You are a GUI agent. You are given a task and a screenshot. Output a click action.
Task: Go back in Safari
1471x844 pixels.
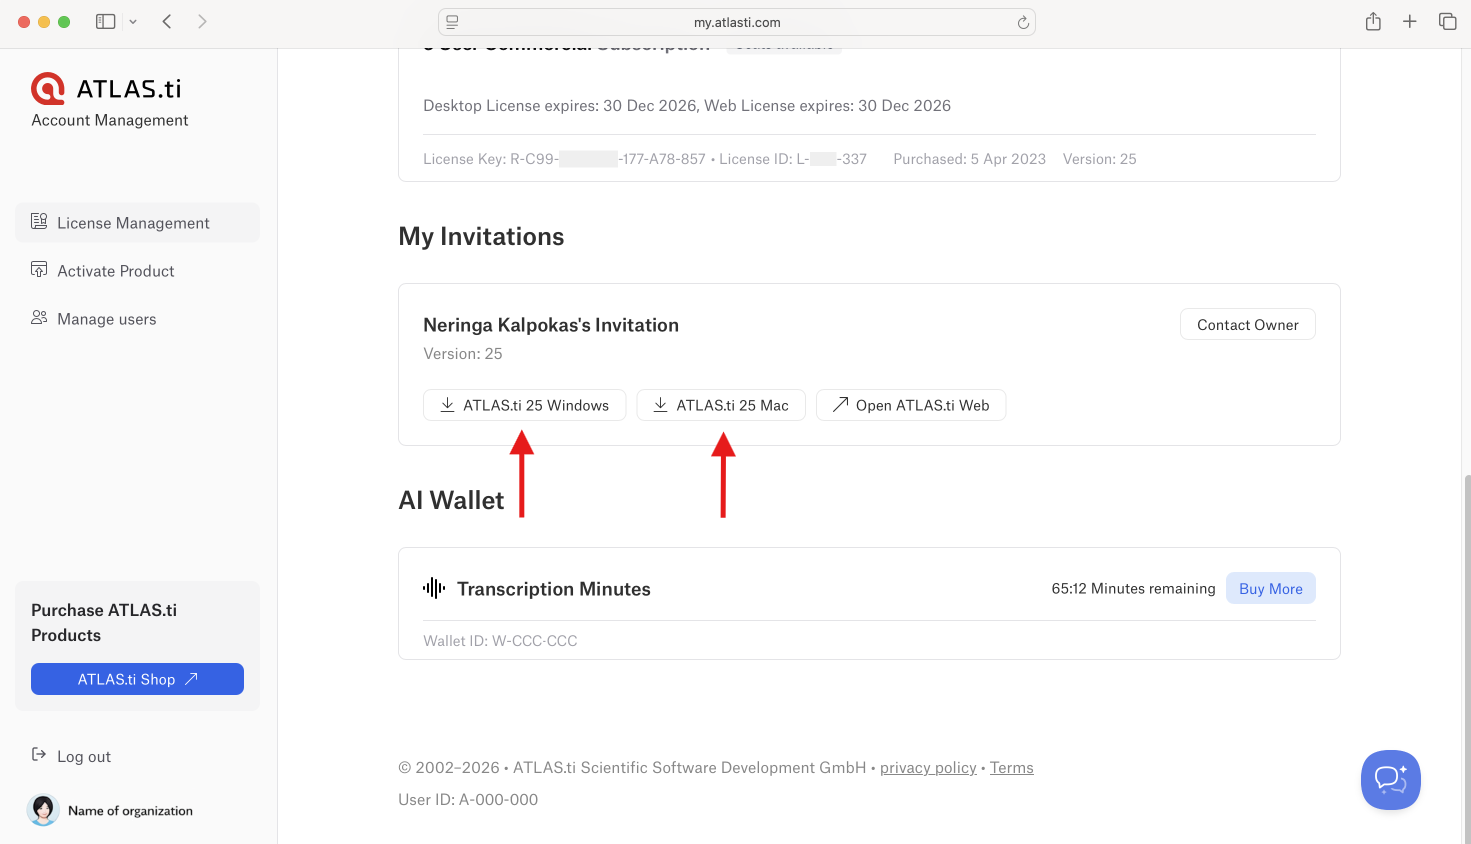click(167, 21)
